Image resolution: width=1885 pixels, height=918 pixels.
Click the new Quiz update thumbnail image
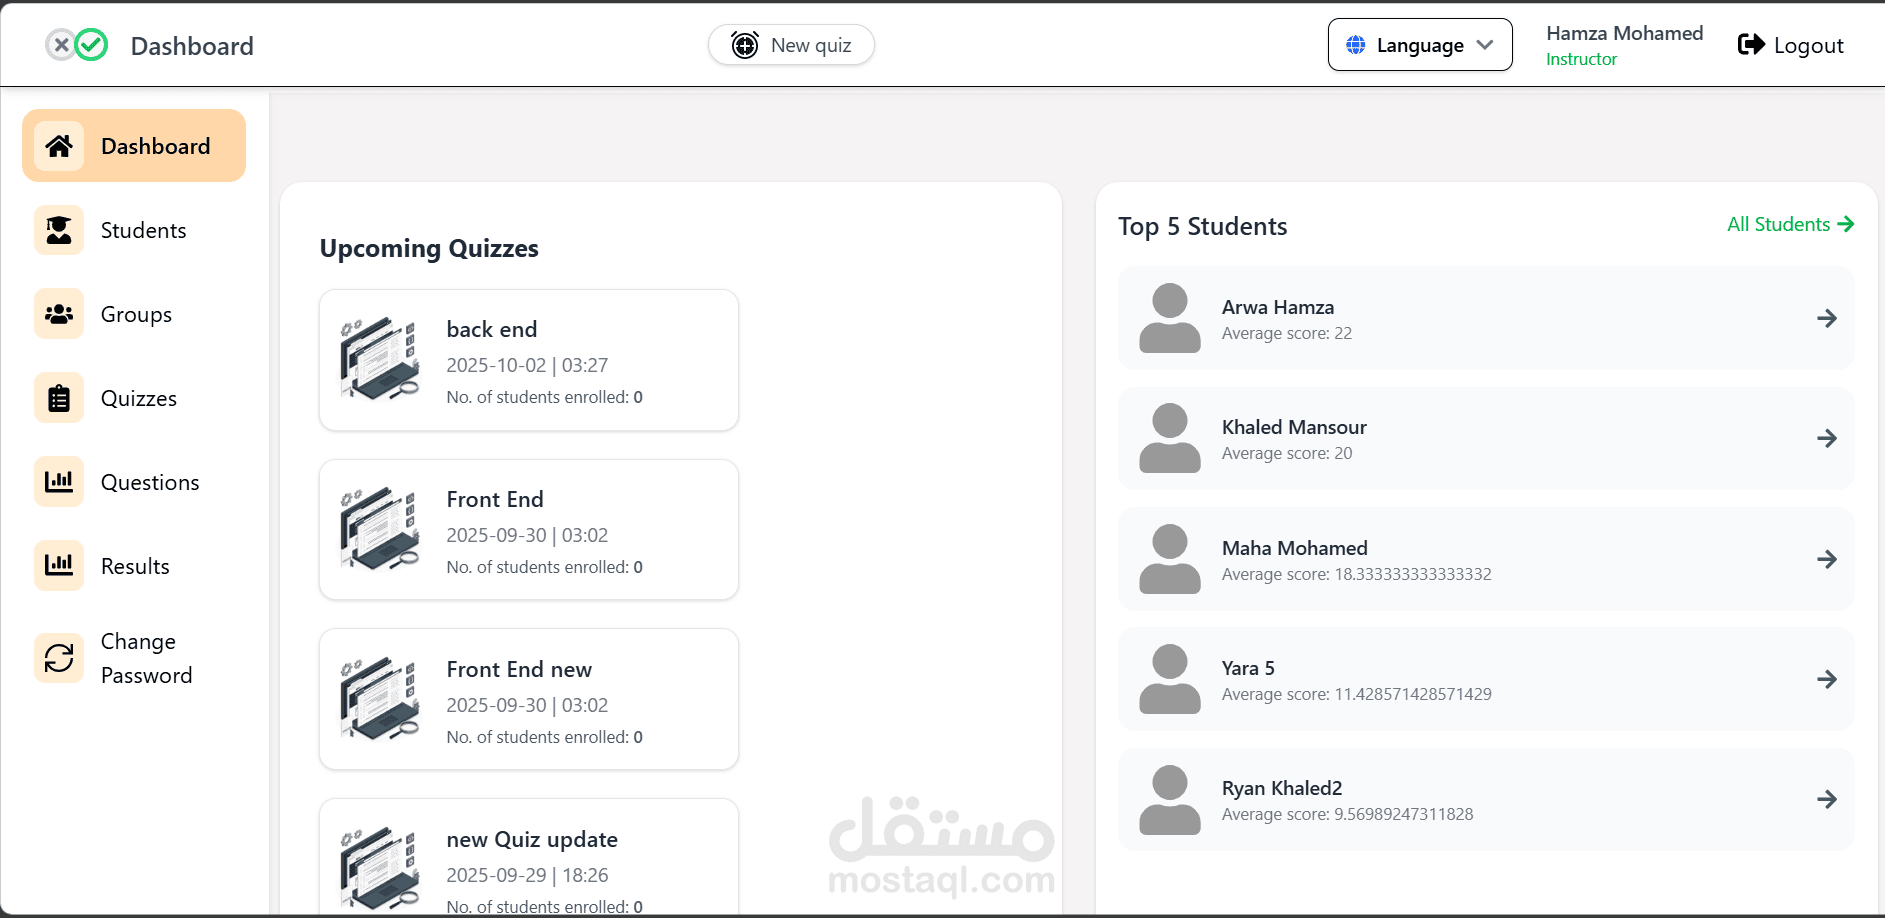pyautogui.click(x=380, y=869)
